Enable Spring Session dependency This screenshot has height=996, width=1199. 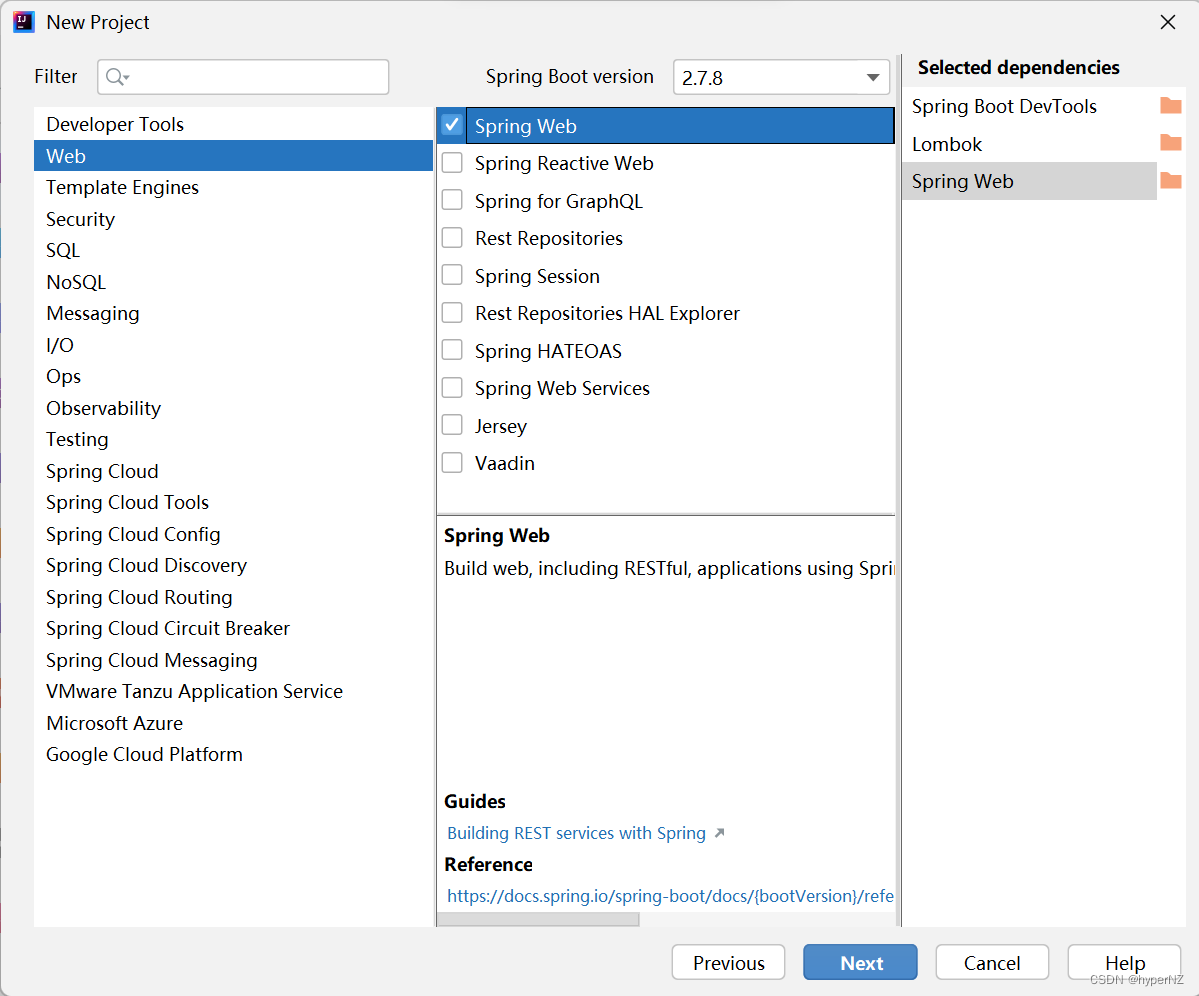(x=452, y=275)
